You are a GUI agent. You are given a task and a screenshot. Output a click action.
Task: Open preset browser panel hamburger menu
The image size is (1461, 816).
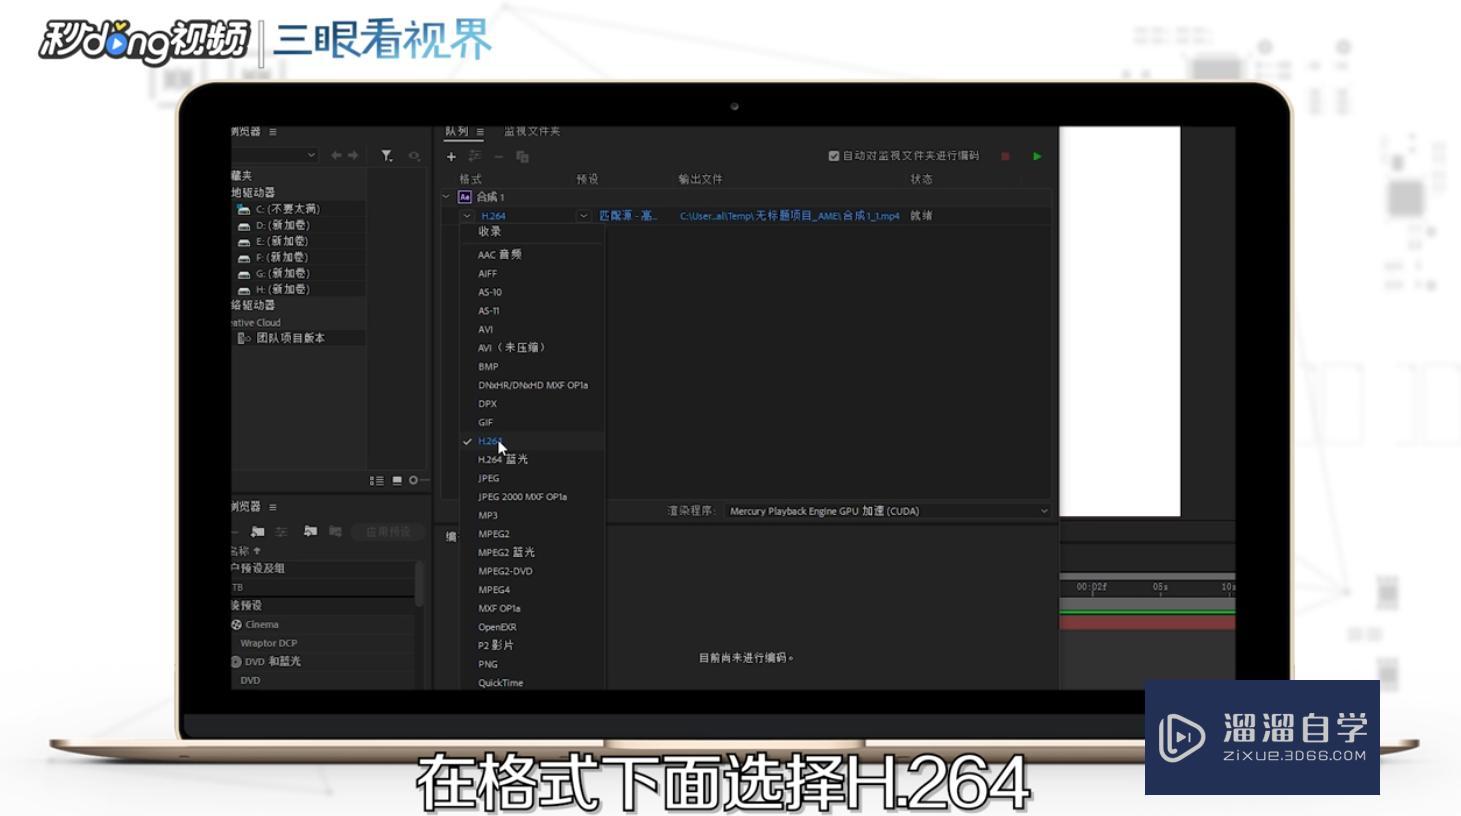click(272, 507)
